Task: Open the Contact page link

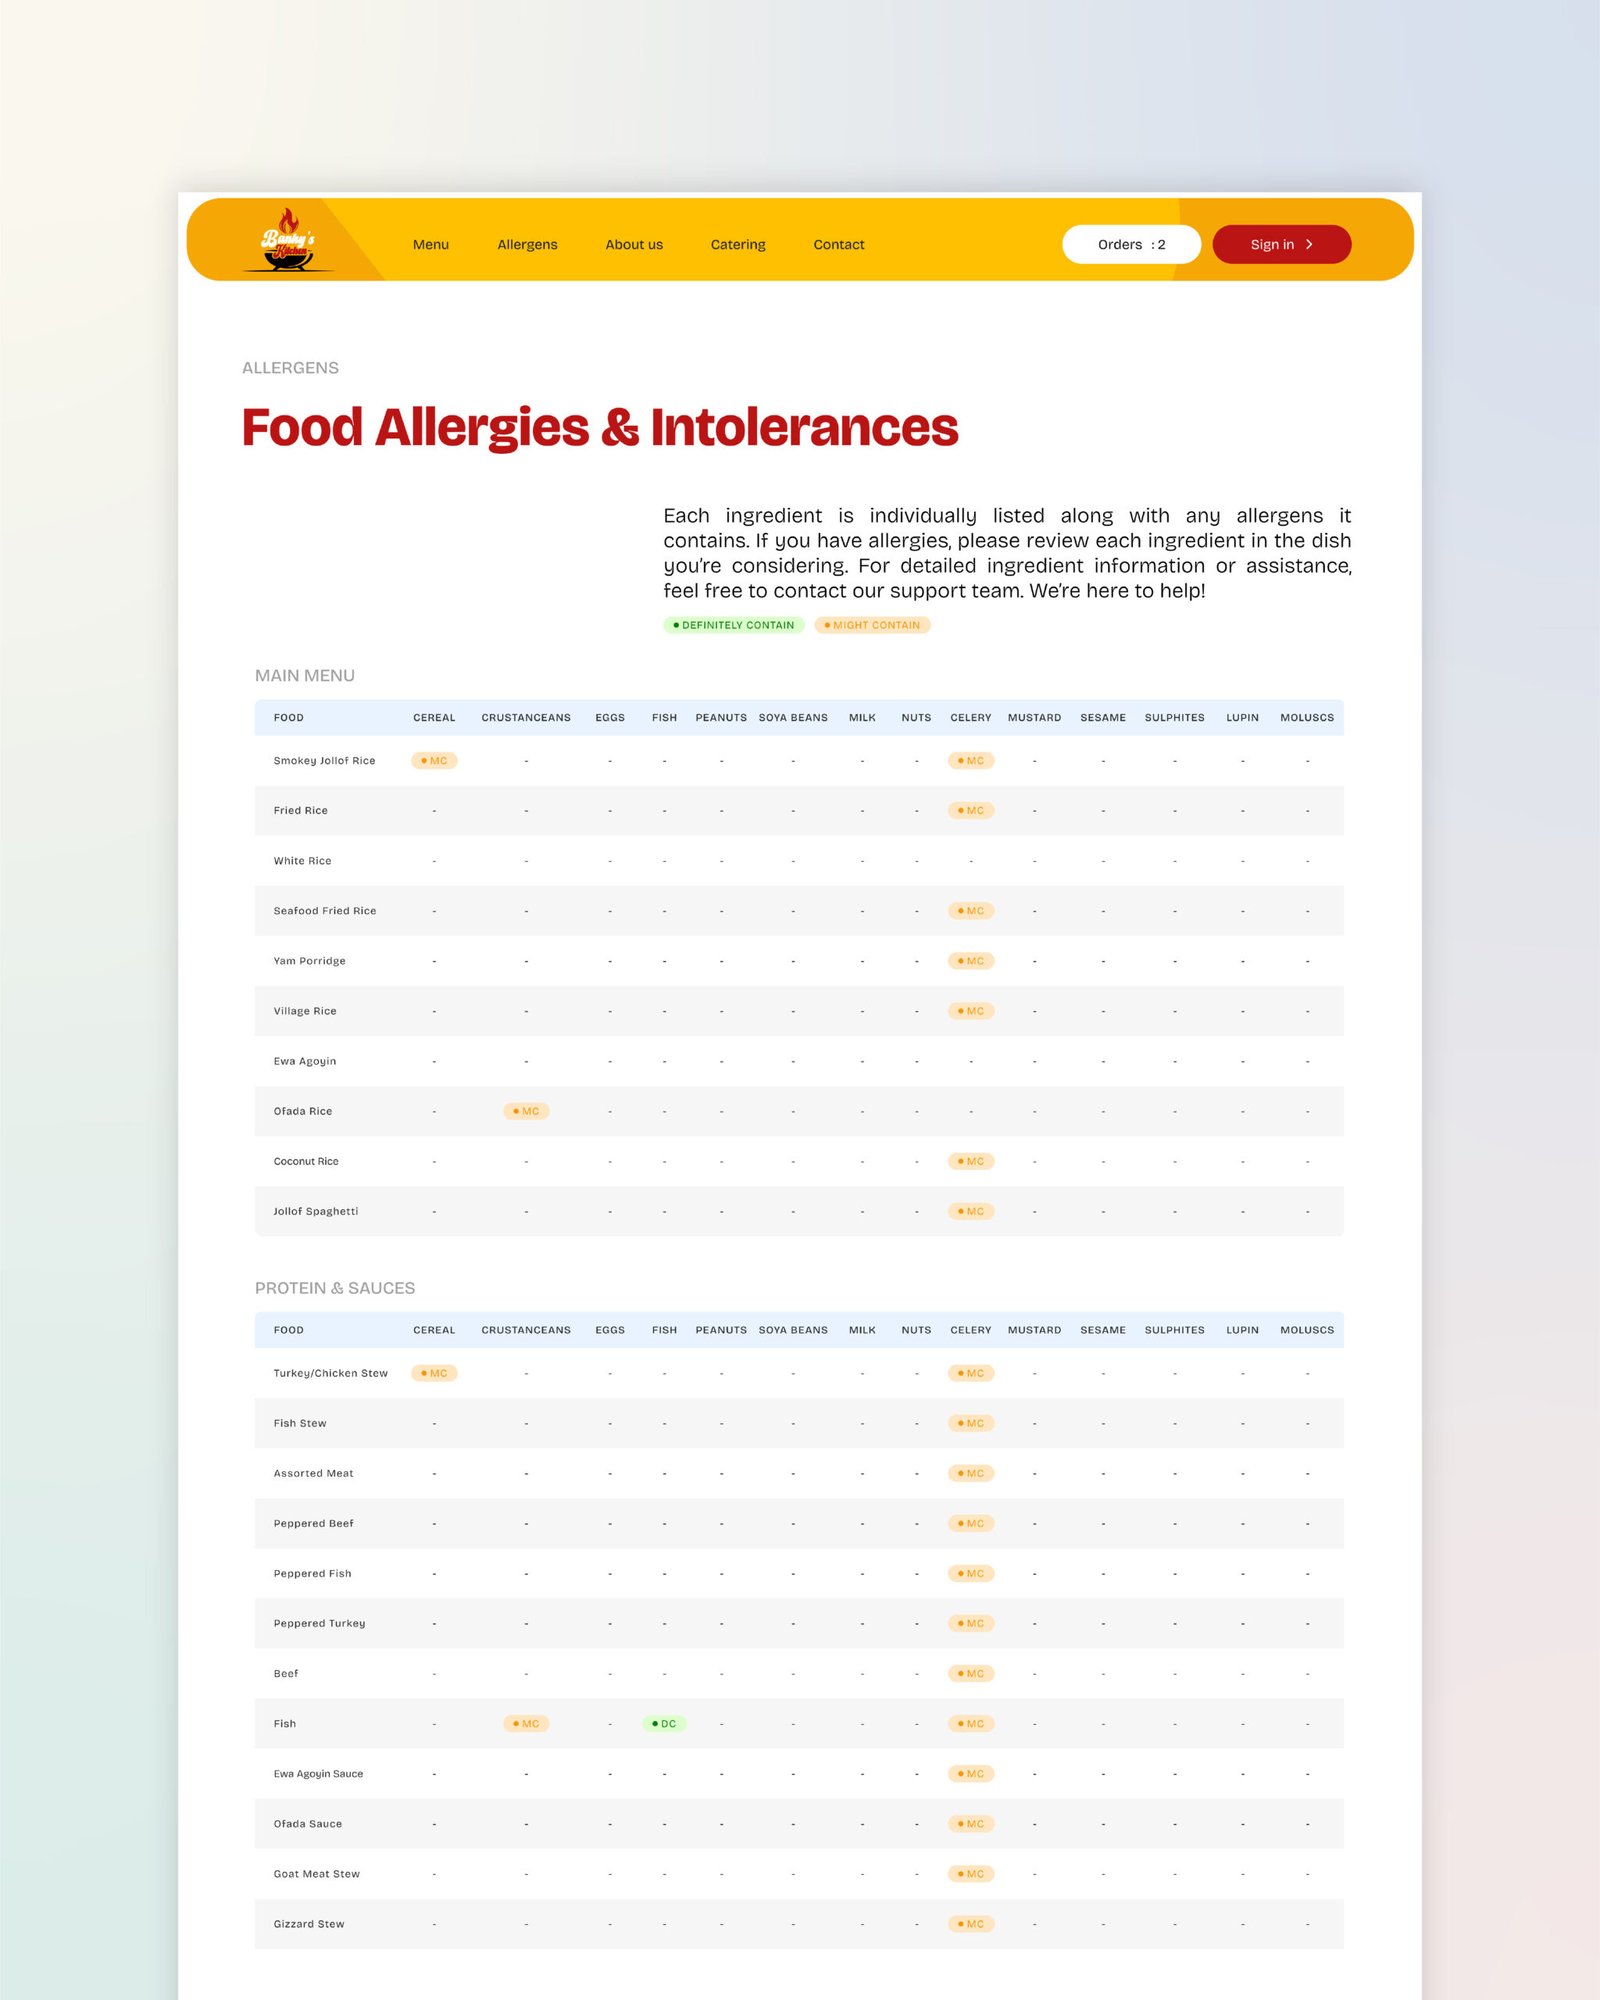Action: (839, 245)
